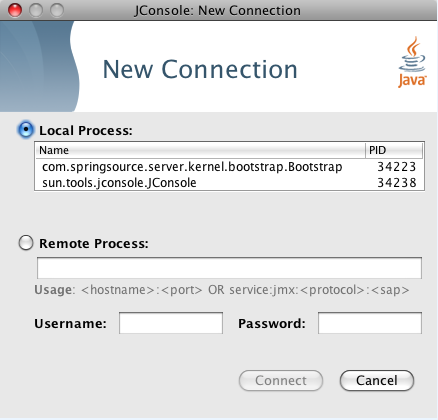Screen dimensions: 438x420
Task: Click the New Connection banner heading
Action: [200, 69]
